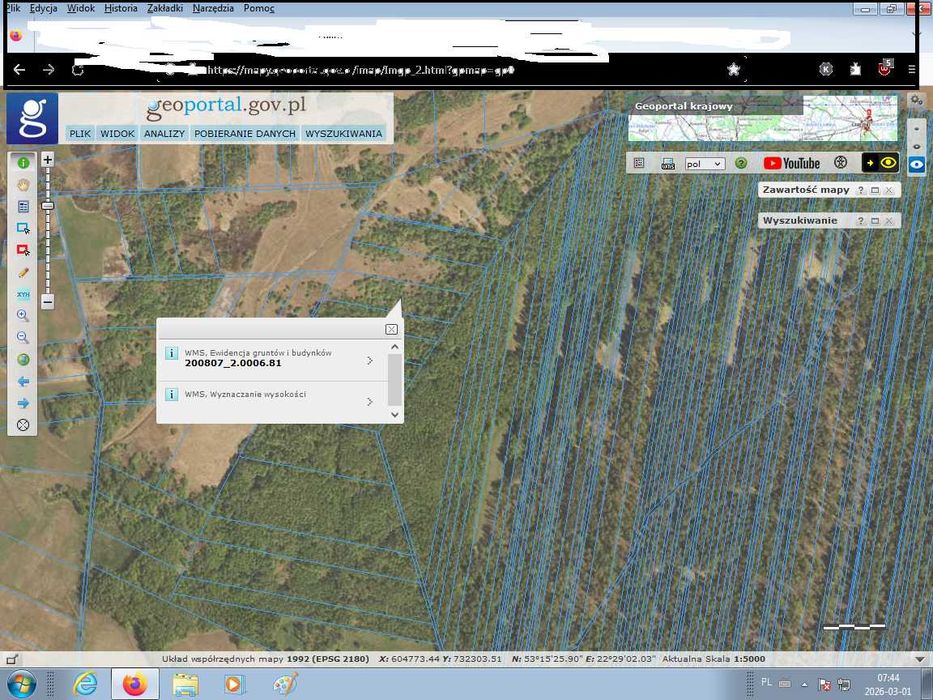The height and width of the screenshot is (700, 933).
Task: Choose the red rectangle selection tool
Action: pos(23,250)
